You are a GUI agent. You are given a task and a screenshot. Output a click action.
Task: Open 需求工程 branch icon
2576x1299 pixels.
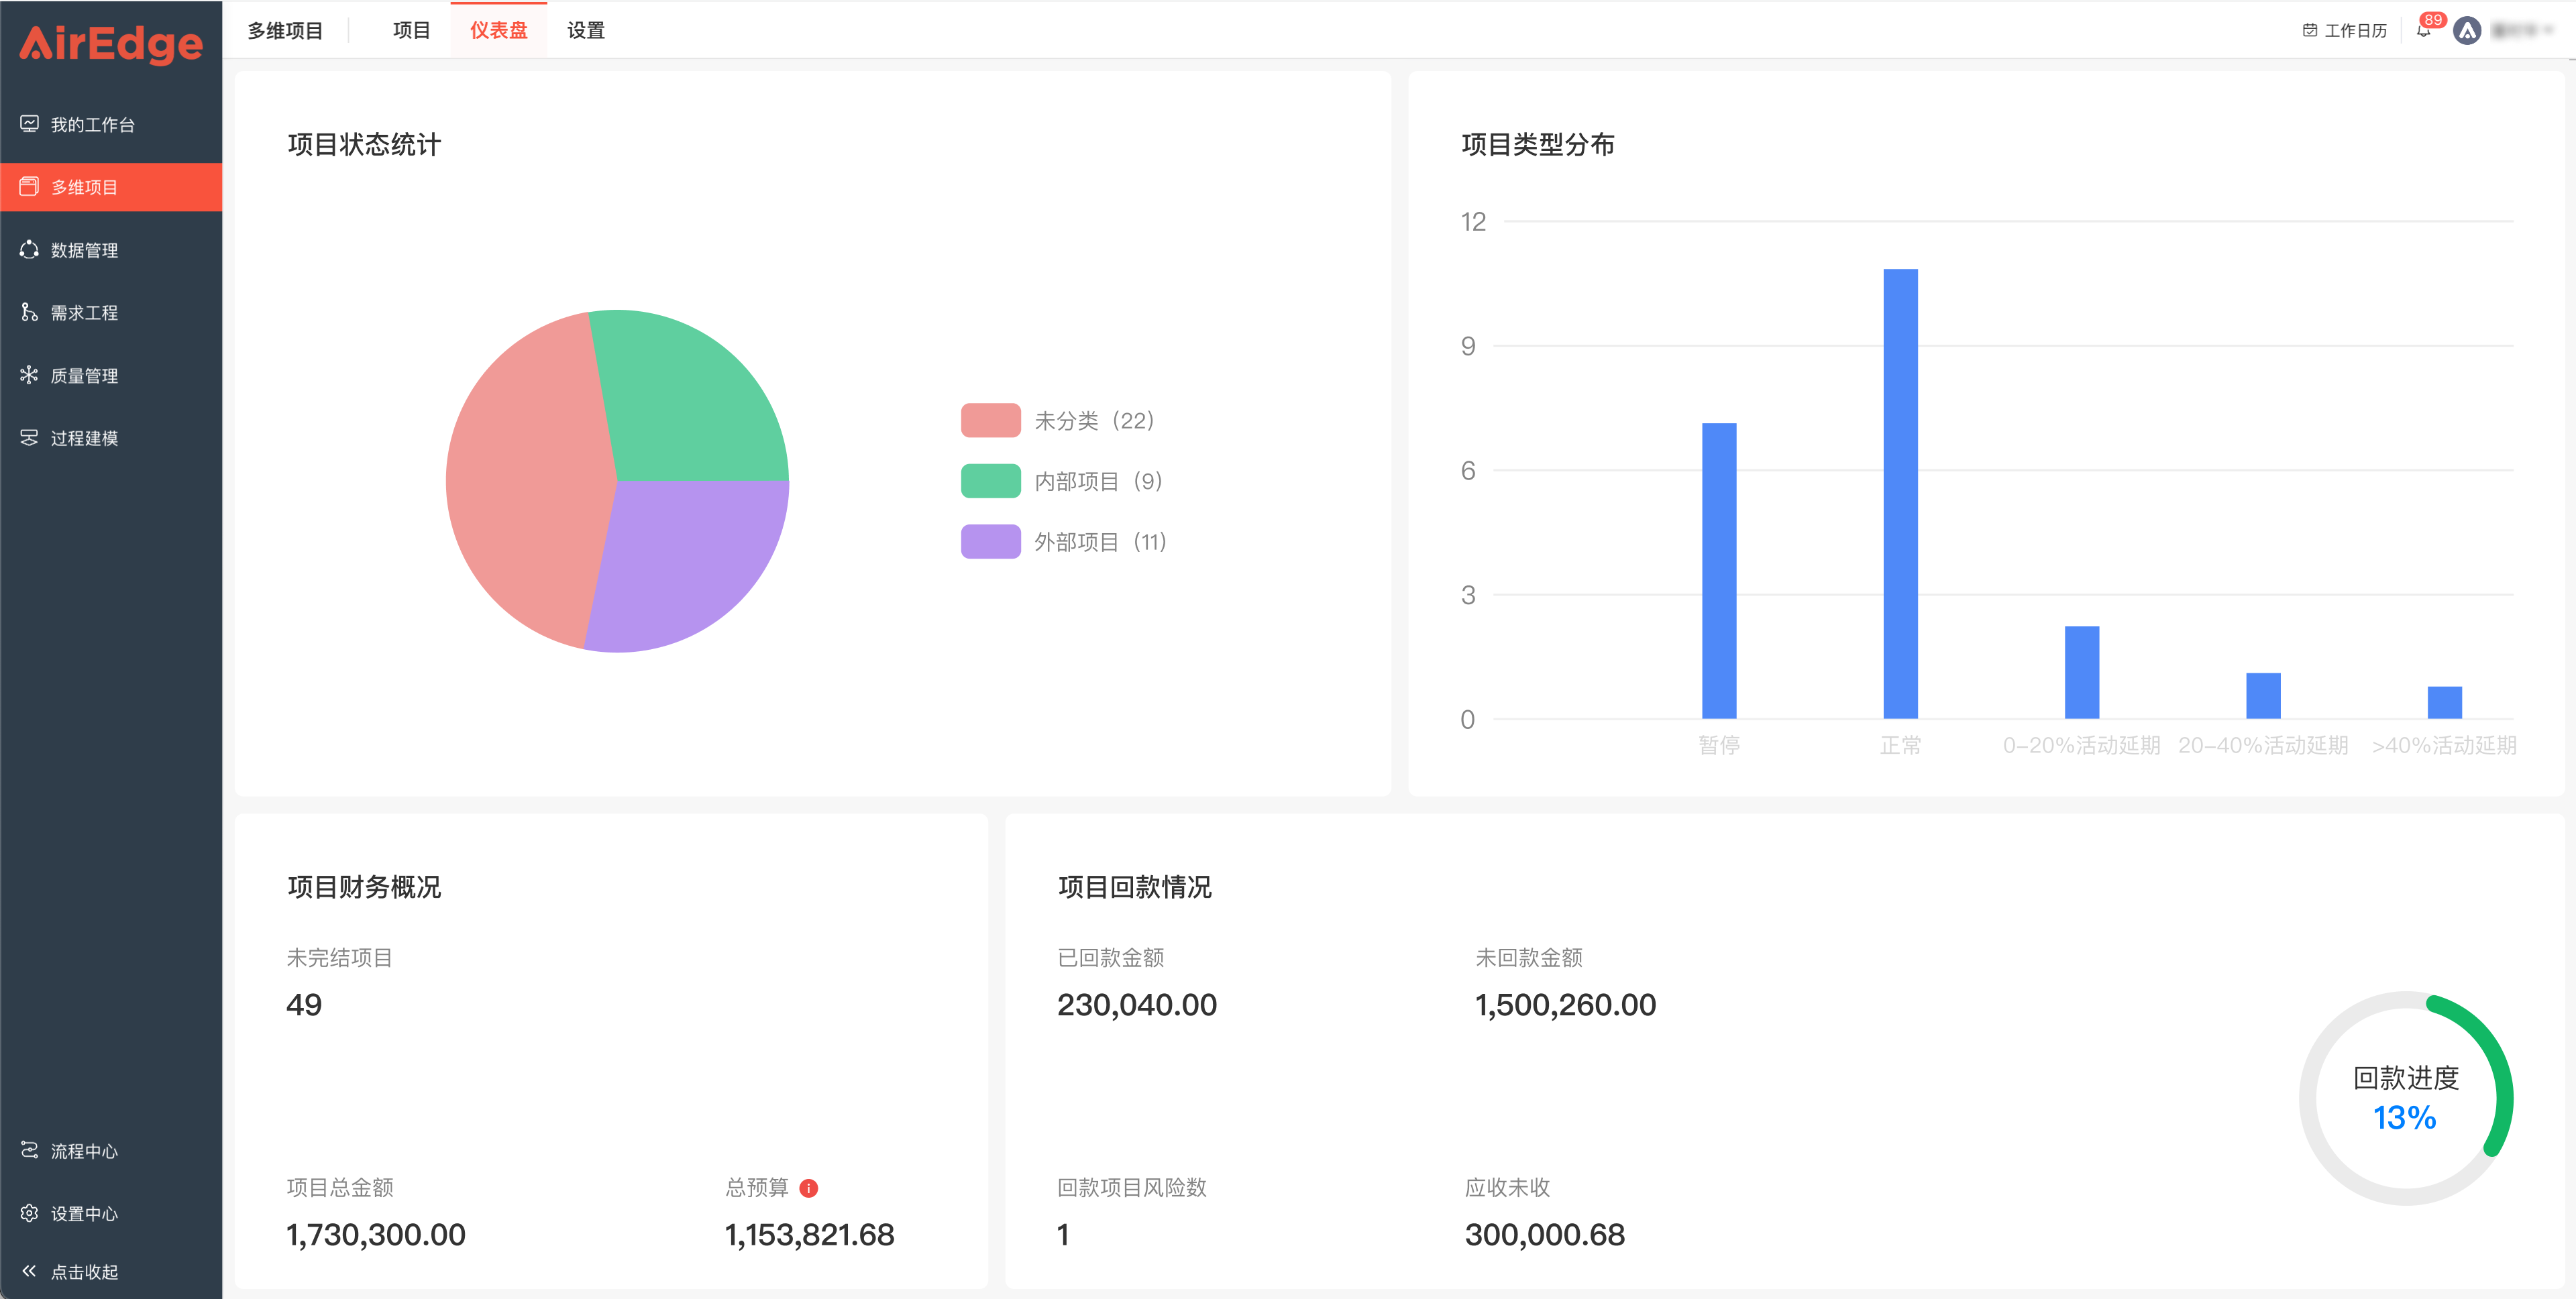[x=29, y=313]
